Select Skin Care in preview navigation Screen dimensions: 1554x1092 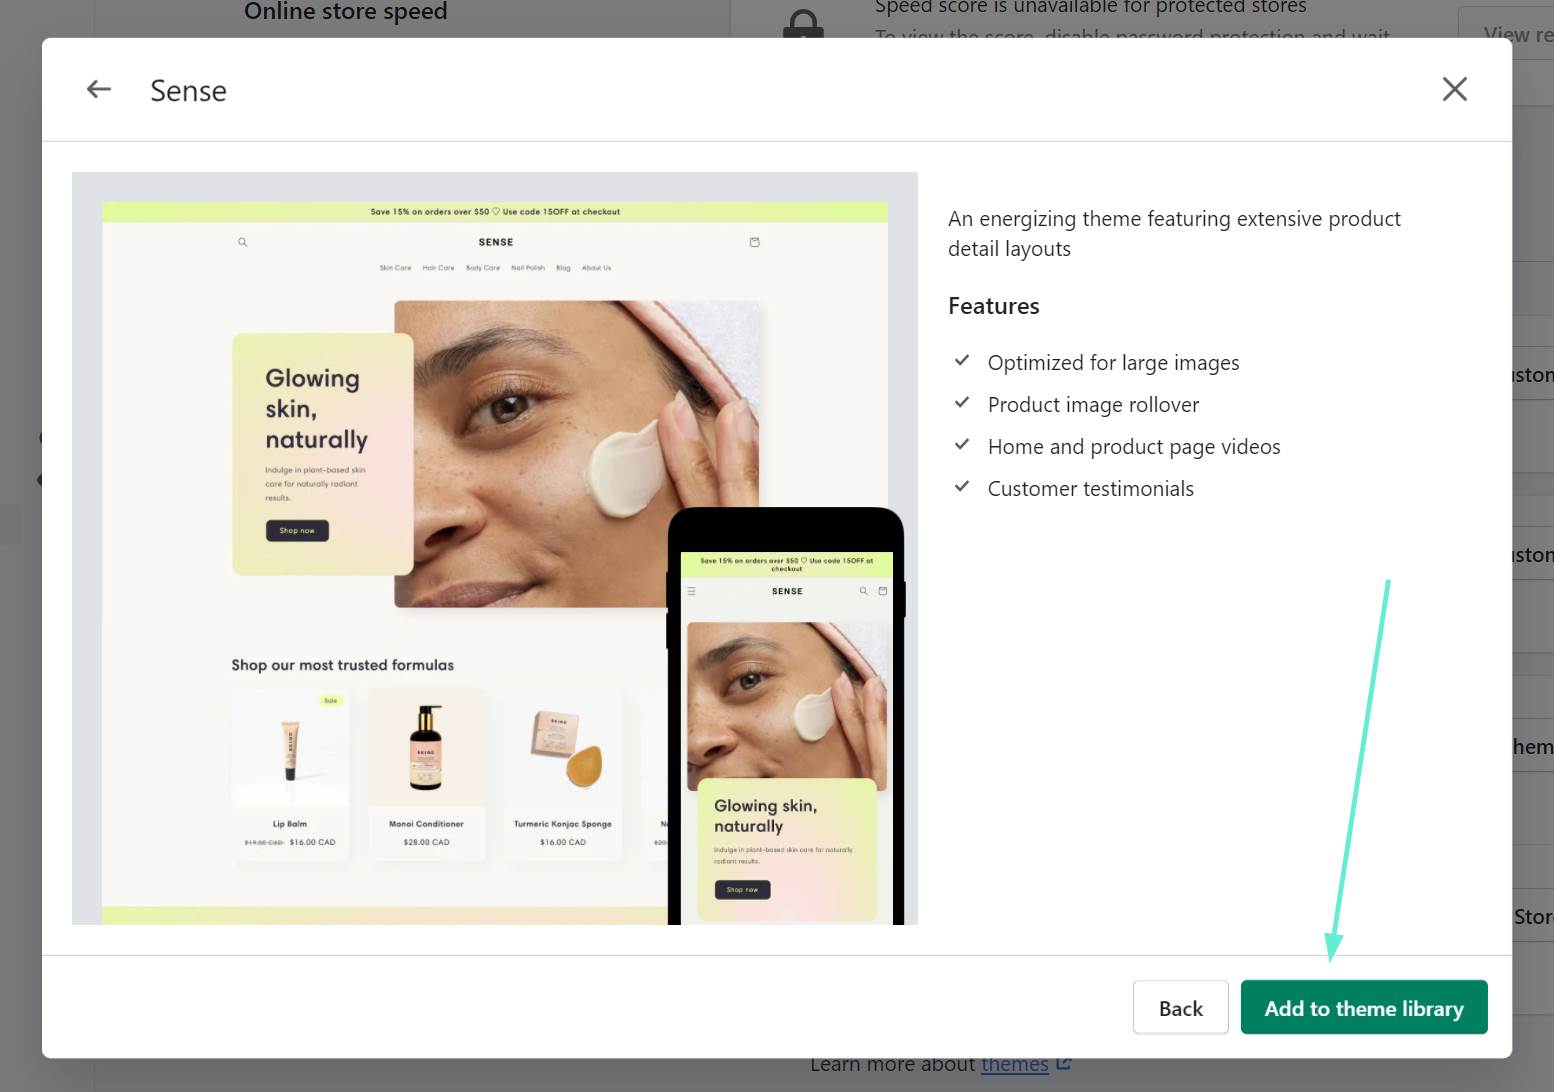(395, 268)
